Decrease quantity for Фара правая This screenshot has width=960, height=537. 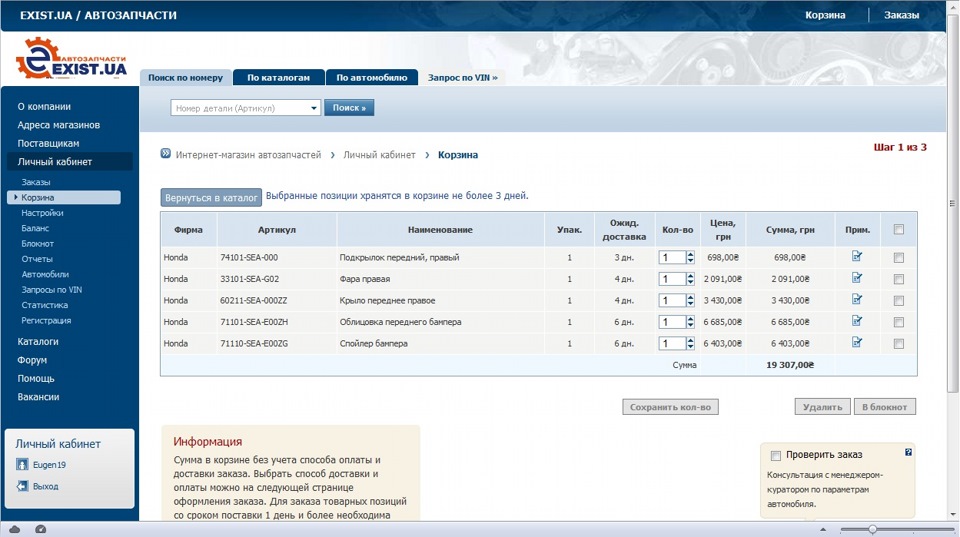pos(691,282)
